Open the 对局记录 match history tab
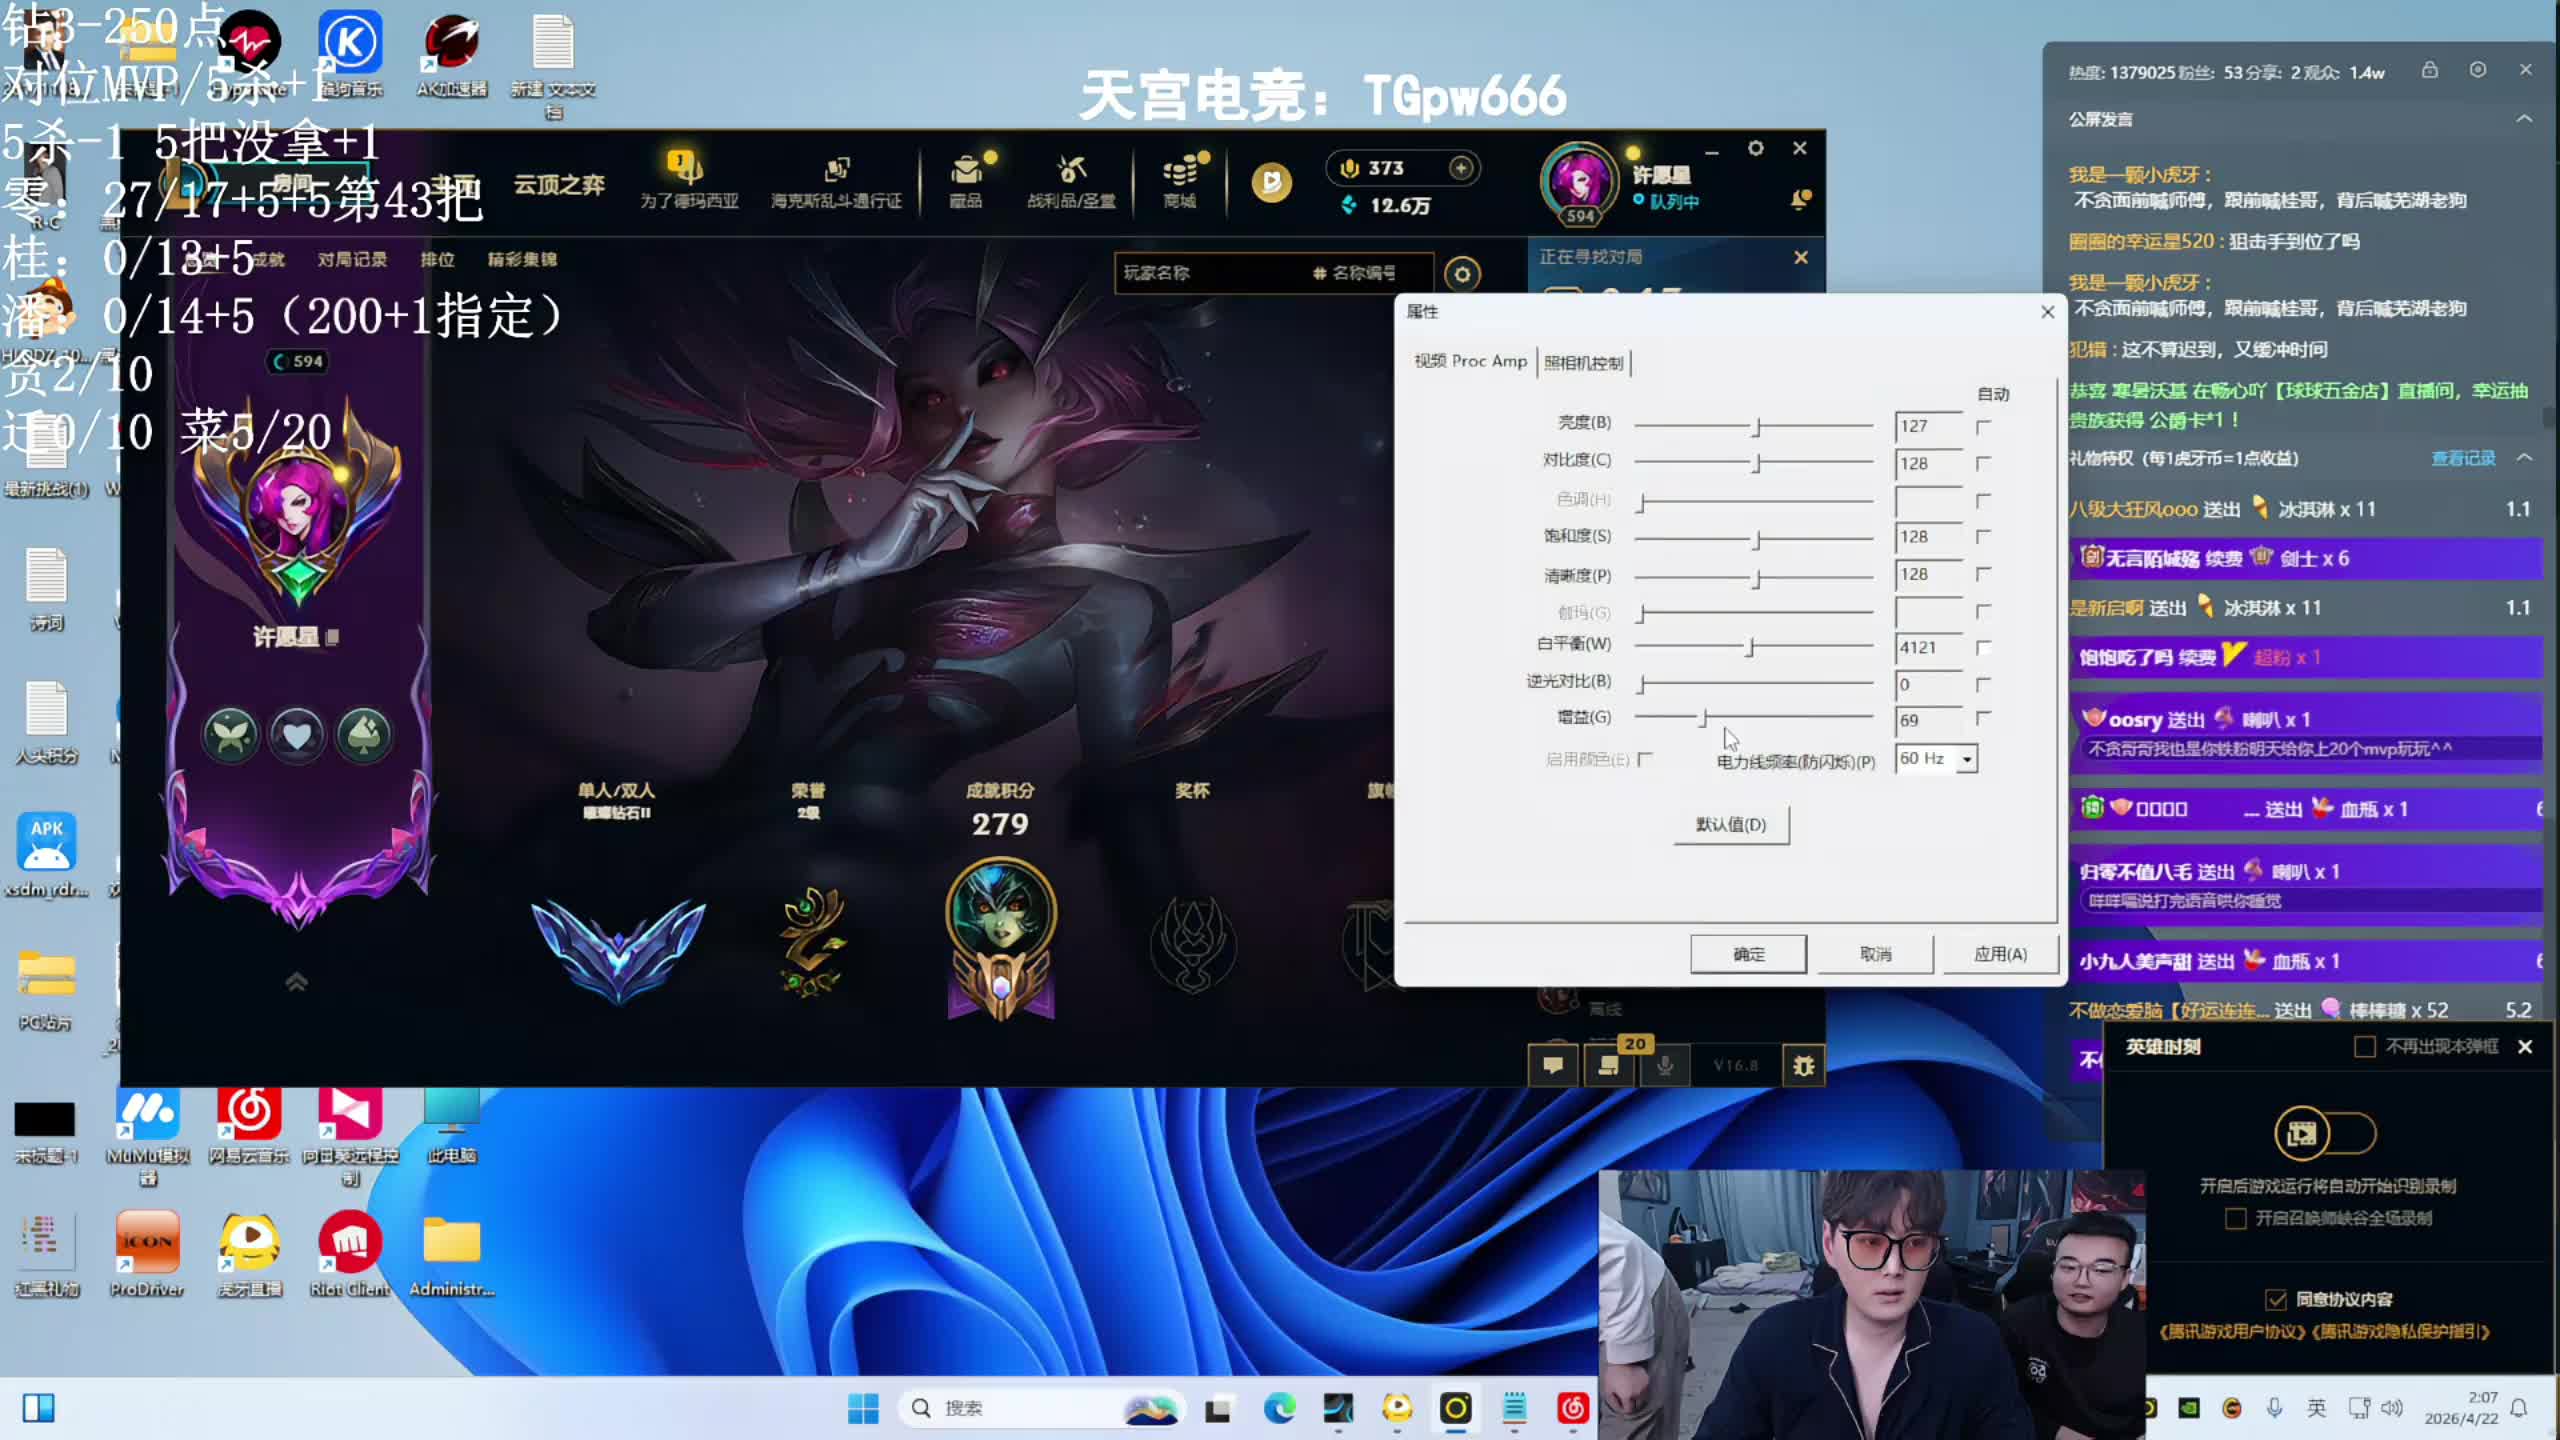The width and height of the screenshot is (2560, 1440). [352, 260]
